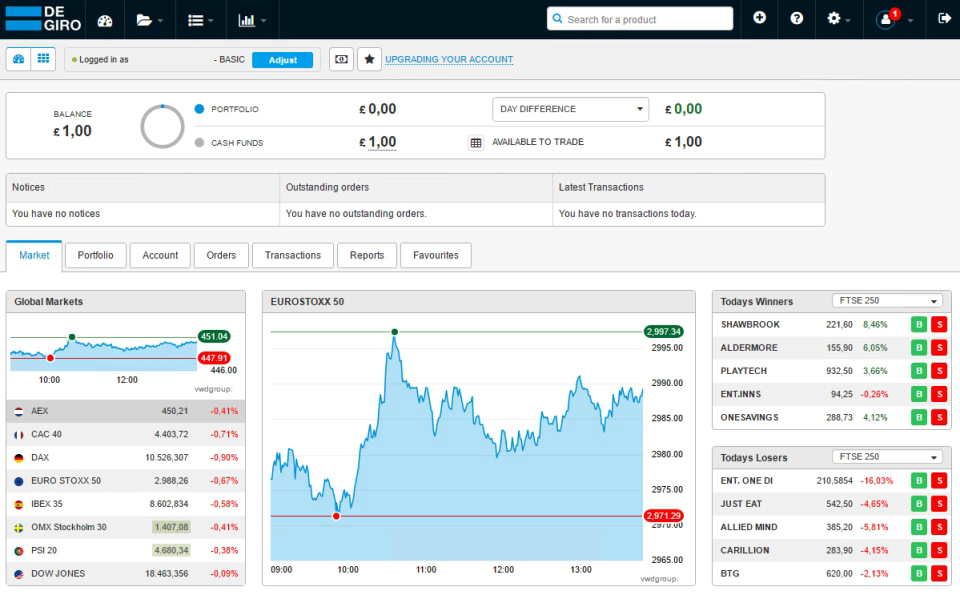Viewport: 960px width, 595px height.
Task: Click the logout icon at top right
Action: click(x=944, y=18)
